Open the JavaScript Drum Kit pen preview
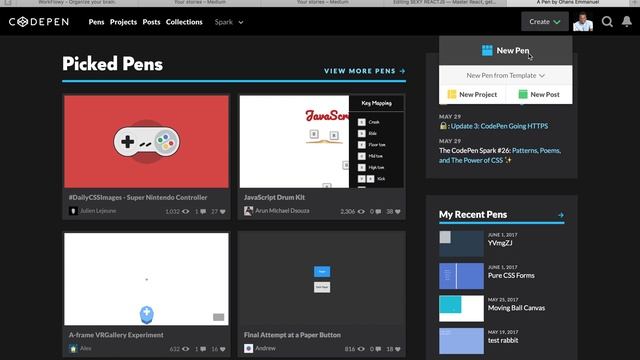The height and width of the screenshot is (360, 640). (322, 142)
